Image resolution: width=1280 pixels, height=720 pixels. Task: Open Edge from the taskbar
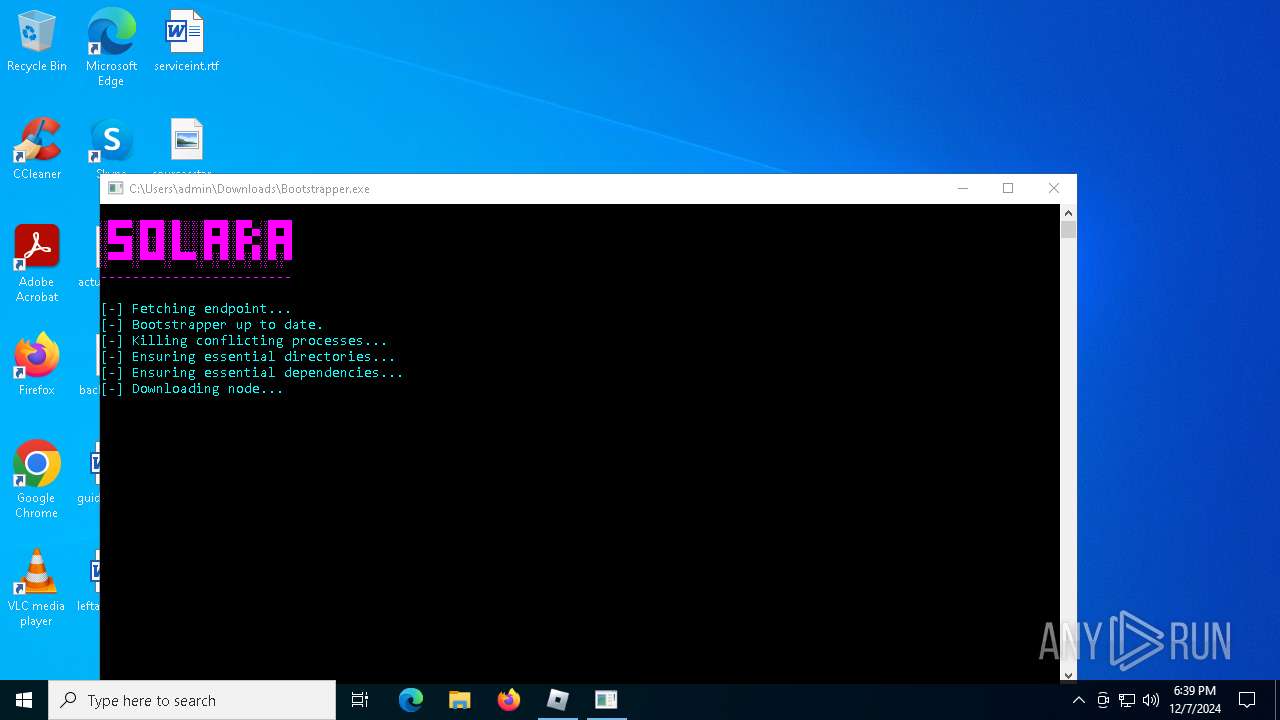coord(411,700)
